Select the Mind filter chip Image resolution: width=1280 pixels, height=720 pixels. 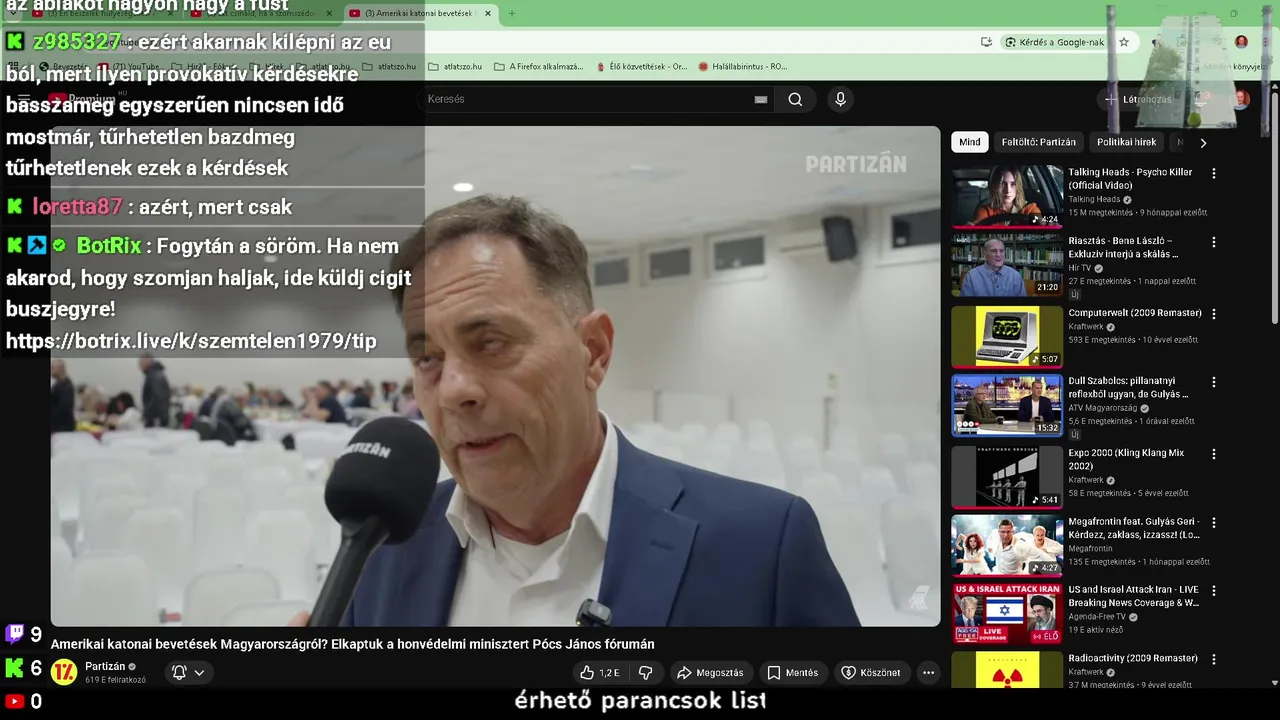click(x=970, y=142)
